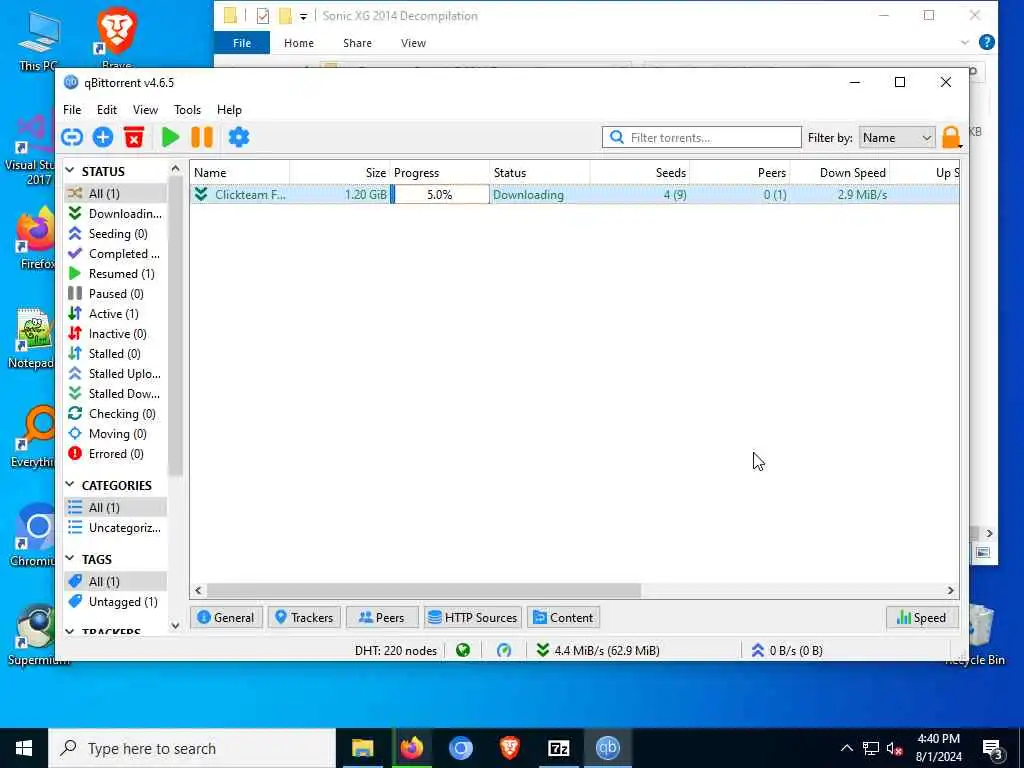
Task: Select Active (1) filter
Action: click(116, 313)
